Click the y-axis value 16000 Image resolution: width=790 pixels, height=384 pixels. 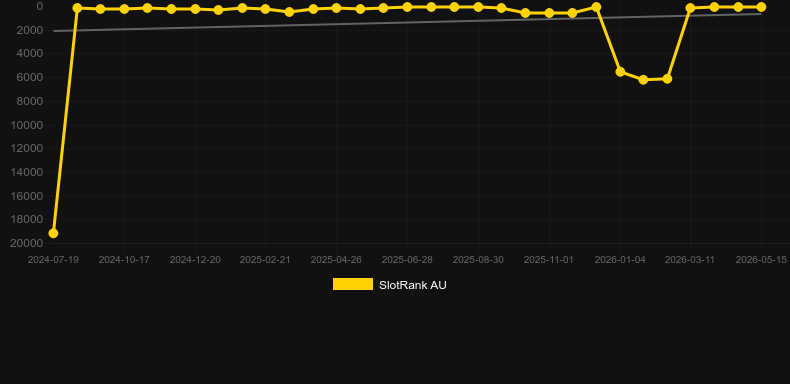coord(27,196)
